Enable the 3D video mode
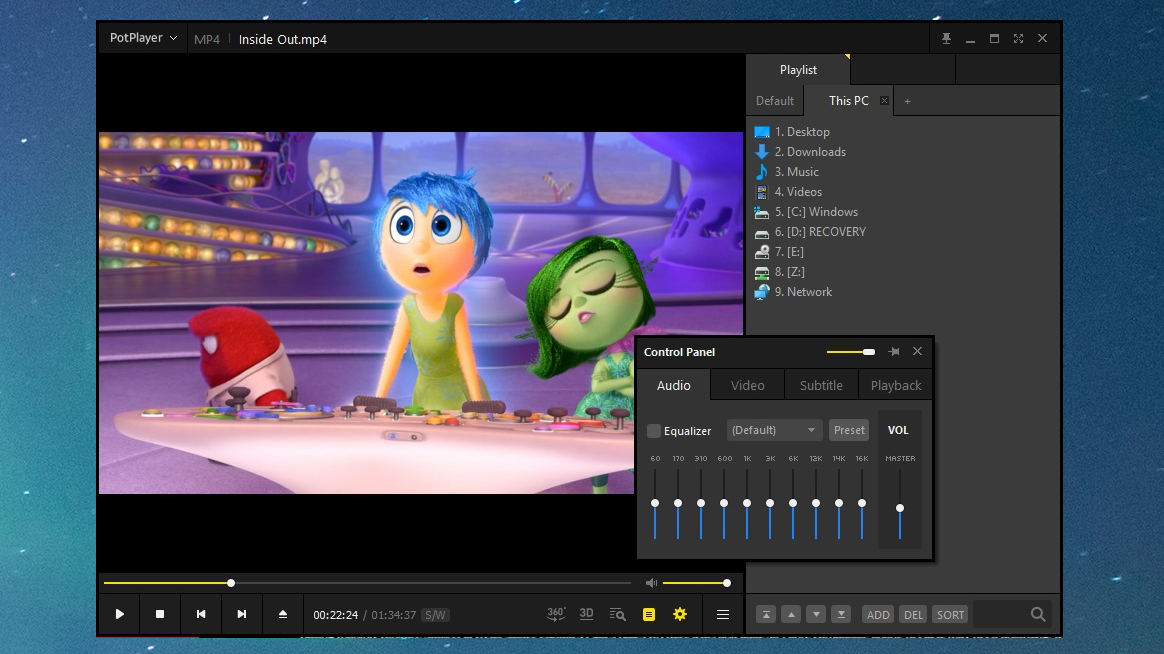 point(586,614)
